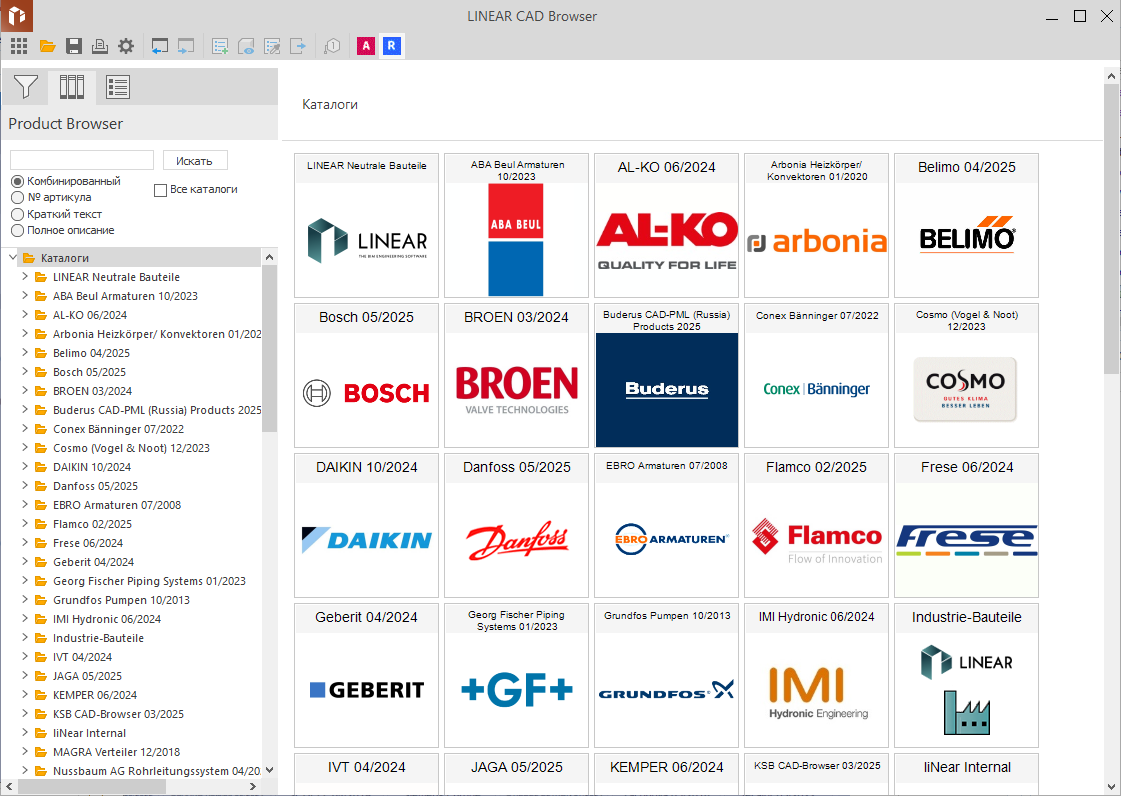Image resolution: width=1121 pixels, height=796 pixels.
Task: Open the Danfoss 05/2025 catalog tile
Action: click(516, 526)
